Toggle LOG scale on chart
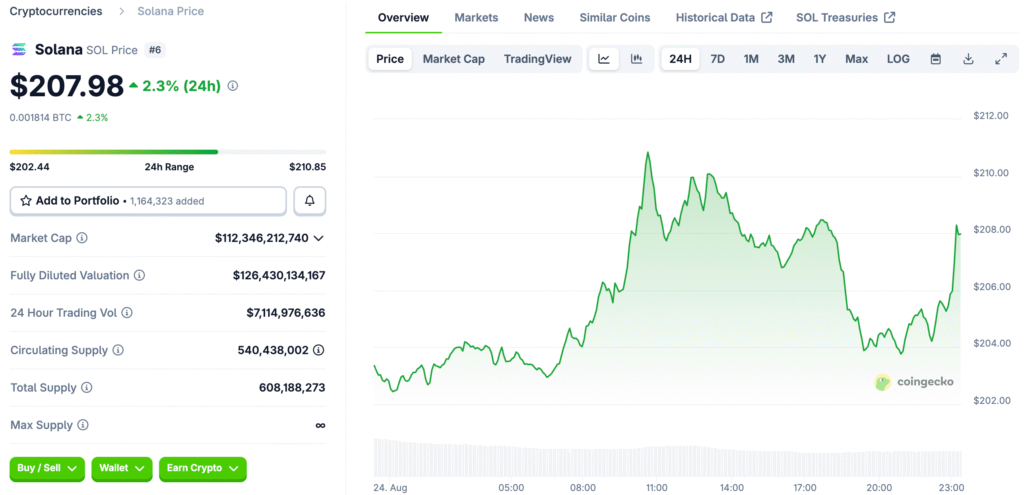 pos(898,59)
